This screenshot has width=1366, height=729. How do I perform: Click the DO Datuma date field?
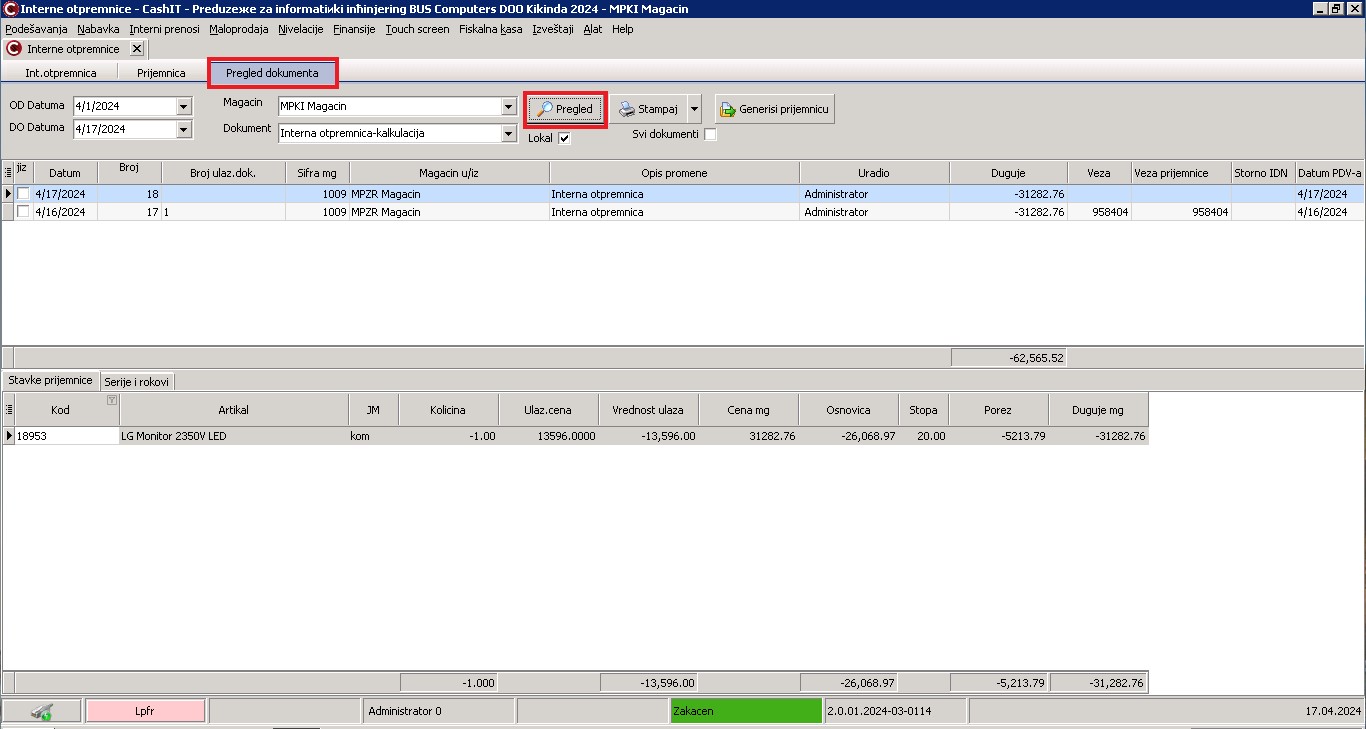[125, 129]
